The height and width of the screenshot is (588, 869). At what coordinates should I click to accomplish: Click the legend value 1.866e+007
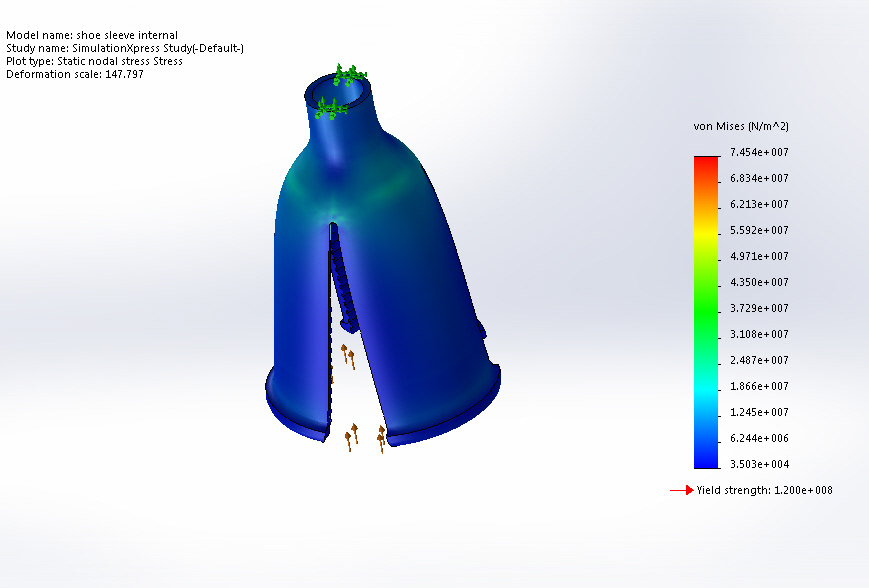point(759,386)
